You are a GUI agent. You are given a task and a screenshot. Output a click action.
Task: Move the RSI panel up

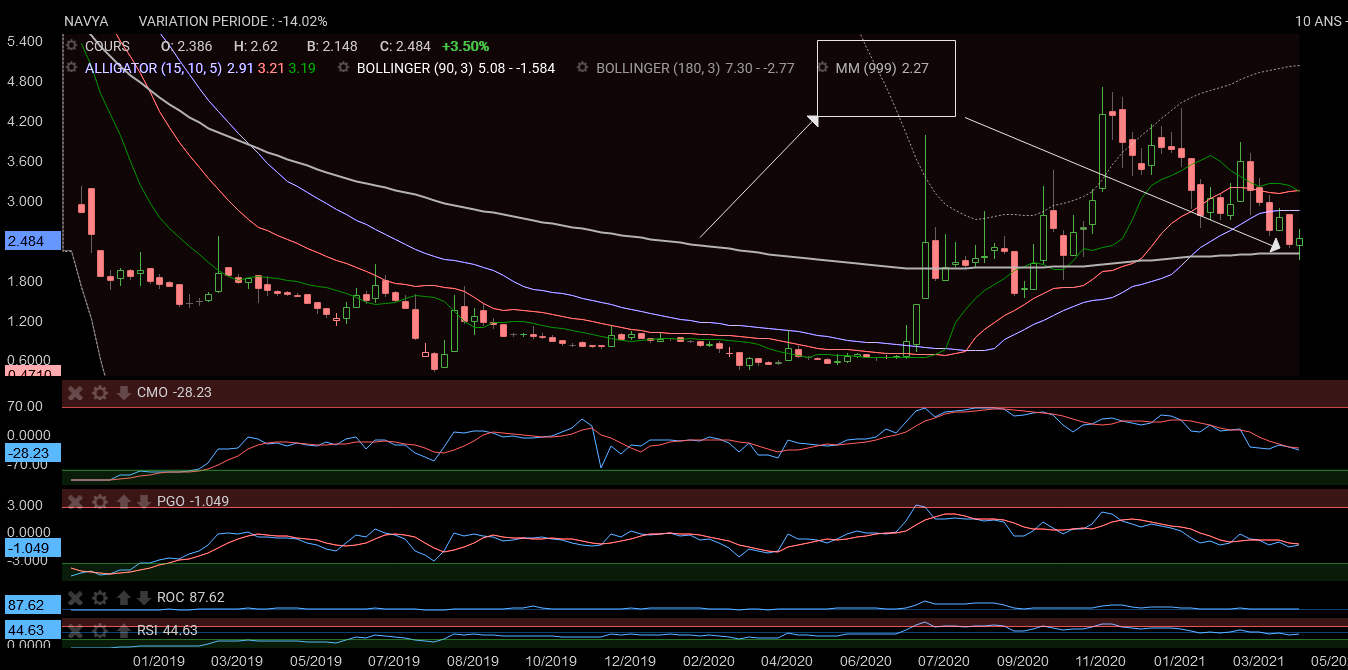click(x=124, y=630)
